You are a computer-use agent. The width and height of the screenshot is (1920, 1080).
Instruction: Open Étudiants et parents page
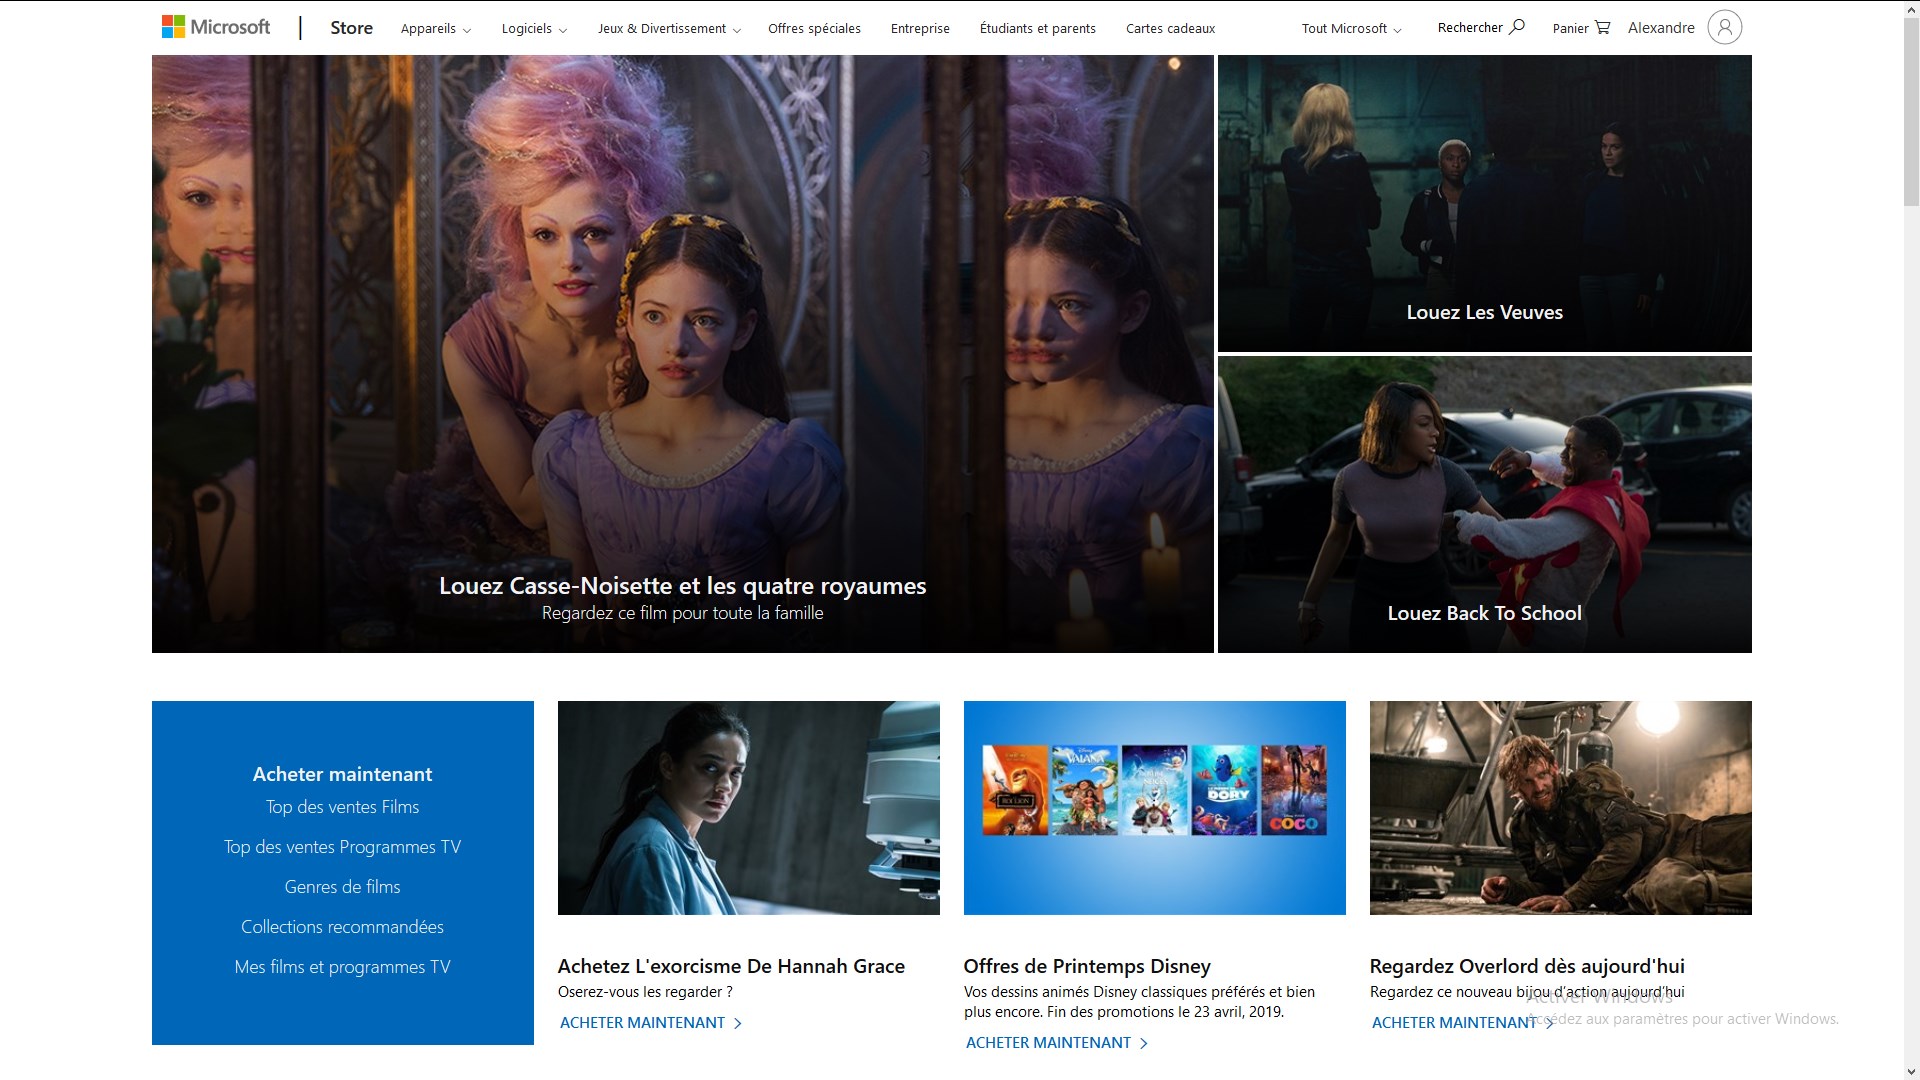pyautogui.click(x=1037, y=29)
